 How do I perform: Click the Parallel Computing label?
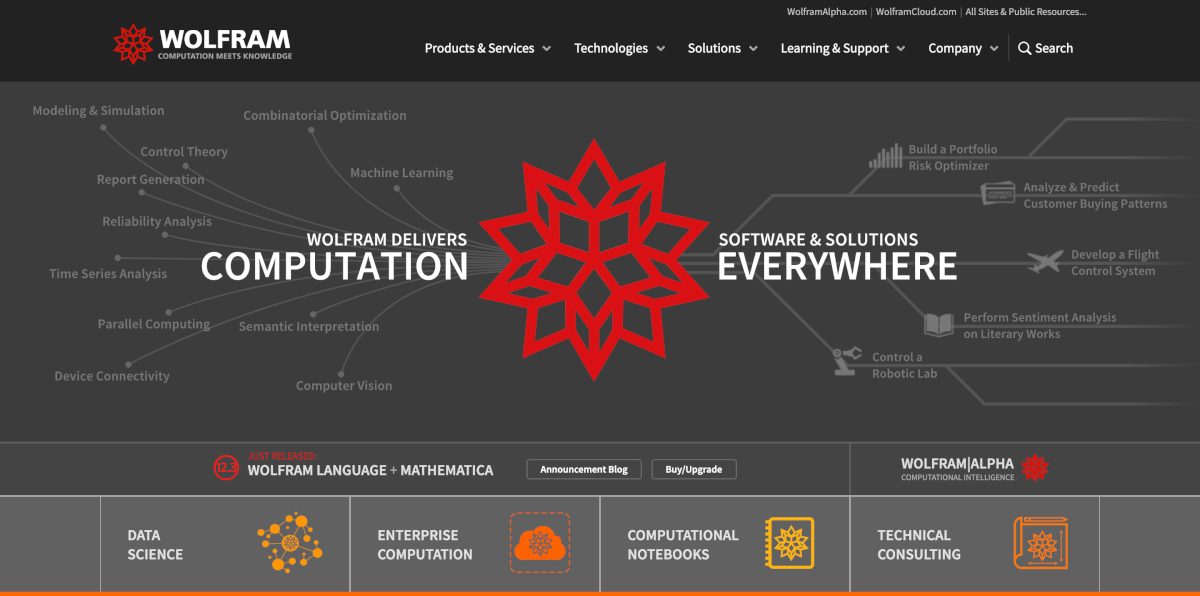pyautogui.click(x=154, y=324)
